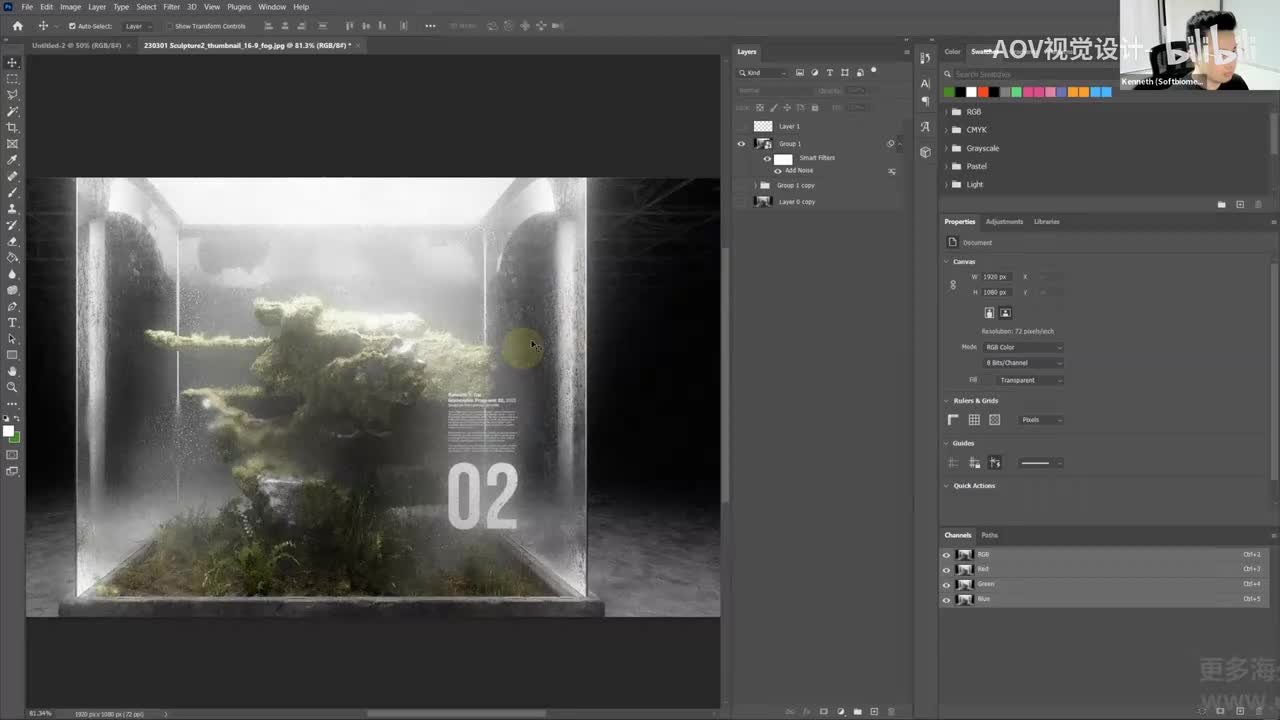Select the Lasso tool
Screen dimensions: 1280x720
click(x=12, y=95)
